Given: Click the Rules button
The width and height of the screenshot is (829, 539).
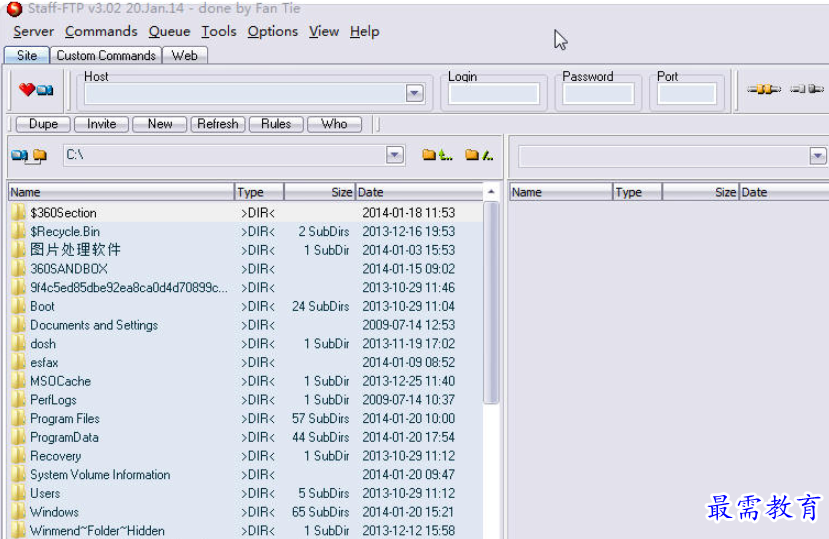Looking at the screenshot, I should (276, 124).
